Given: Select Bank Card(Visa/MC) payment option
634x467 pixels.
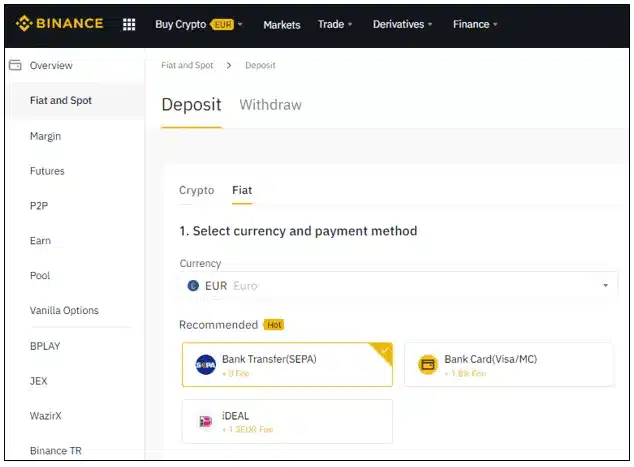Looking at the screenshot, I should pyautogui.click(x=508, y=365).
